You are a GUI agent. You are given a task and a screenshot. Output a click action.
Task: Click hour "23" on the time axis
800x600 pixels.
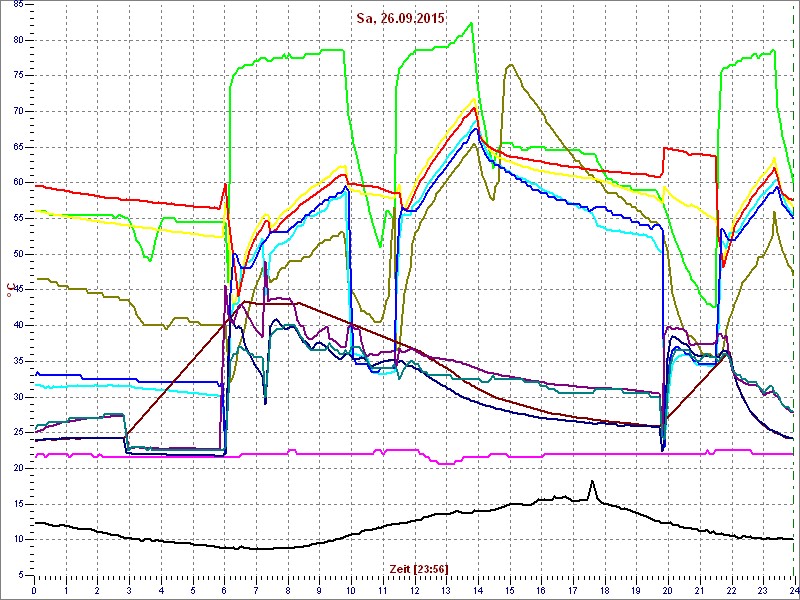click(x=762, y=590)
